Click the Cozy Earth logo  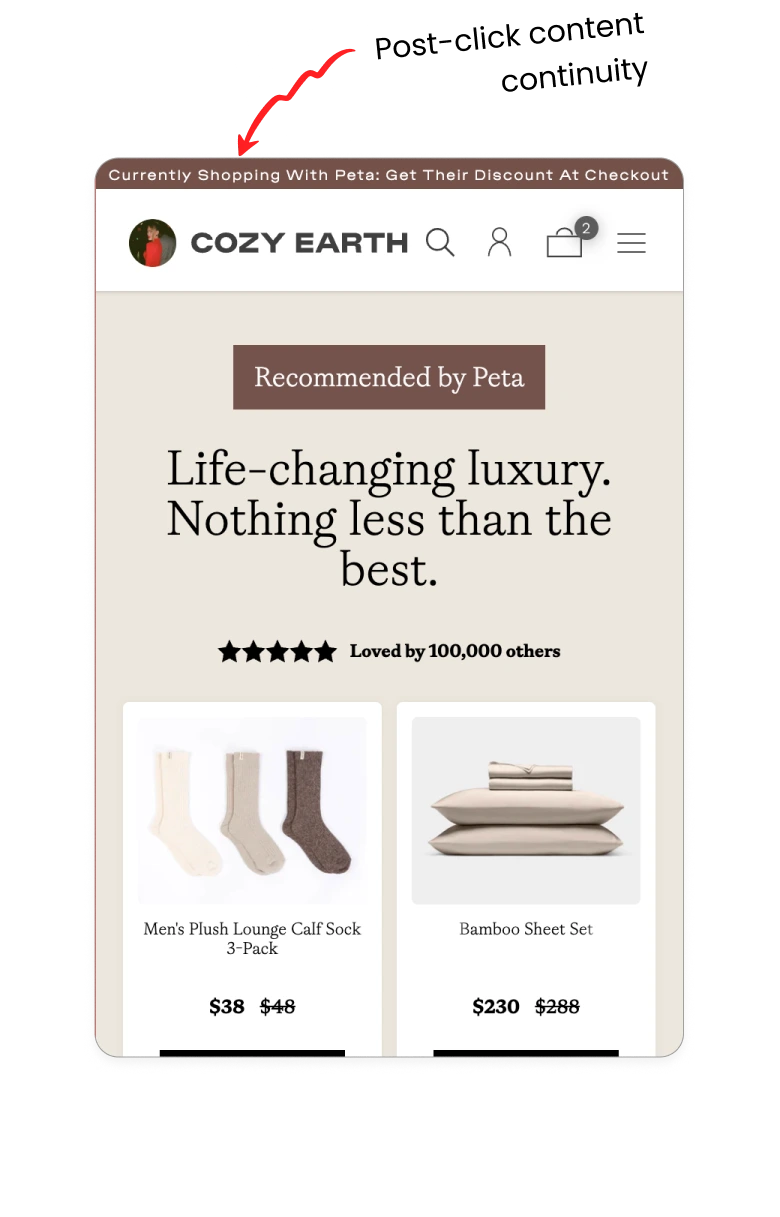(299, 243)
